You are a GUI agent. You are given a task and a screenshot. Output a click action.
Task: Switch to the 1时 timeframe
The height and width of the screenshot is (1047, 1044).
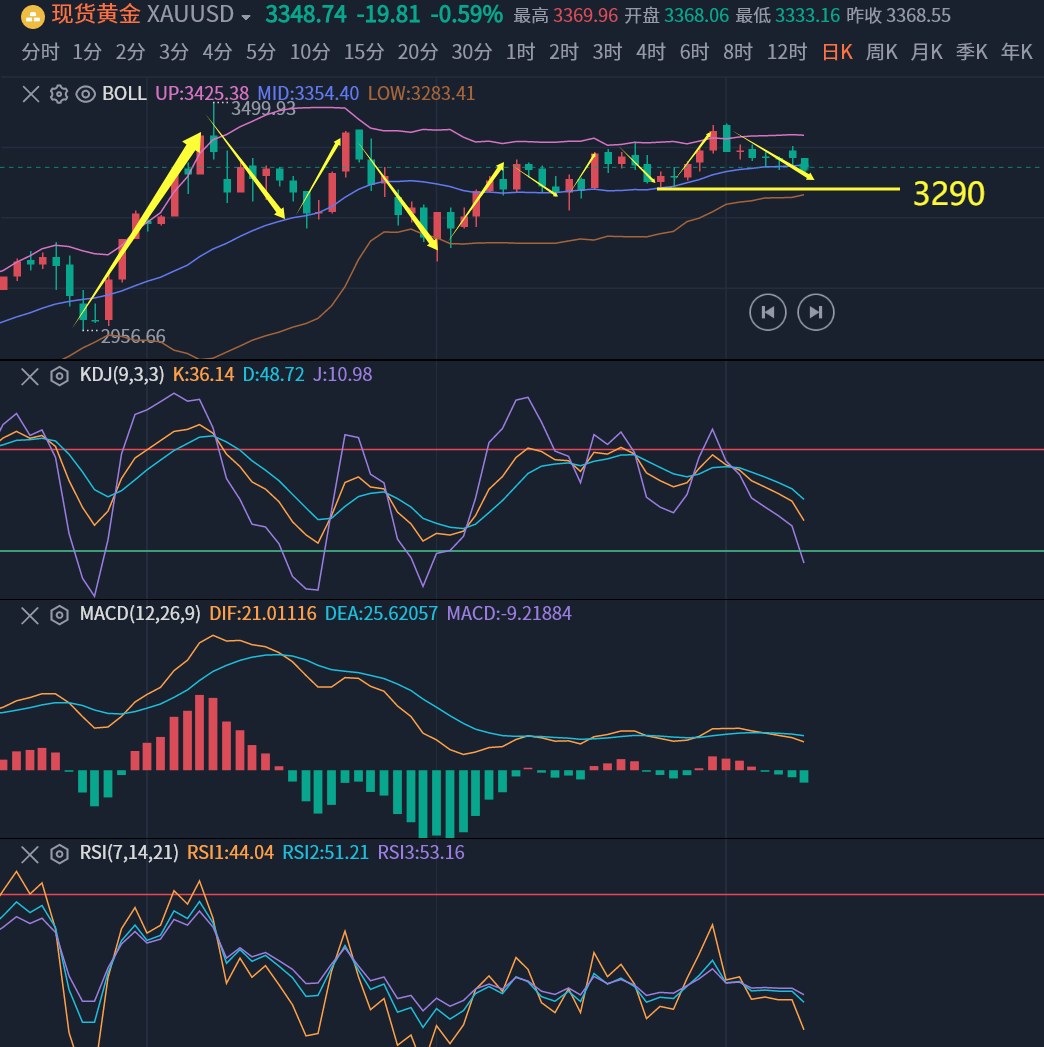pos(521,51)
